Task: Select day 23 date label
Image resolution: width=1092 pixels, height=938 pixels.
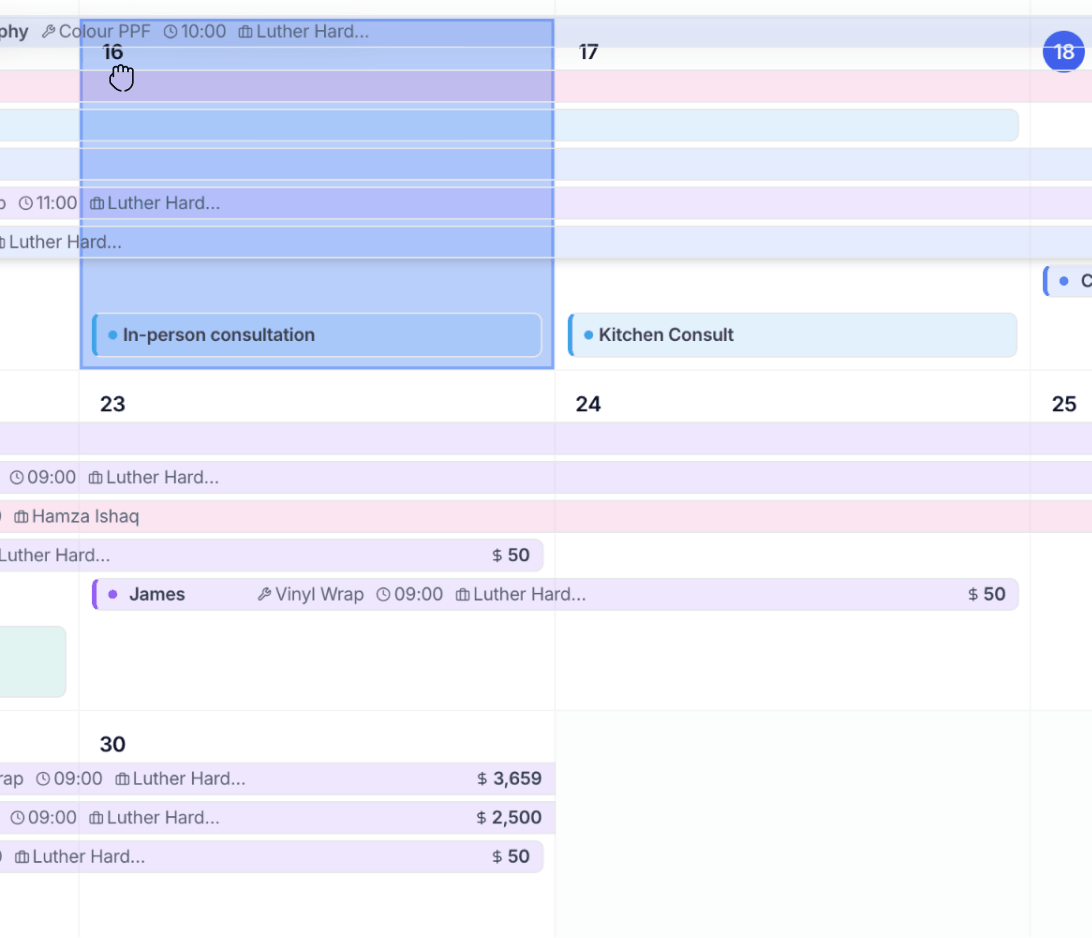Action: pyautogui.click(x=113, y=405)
